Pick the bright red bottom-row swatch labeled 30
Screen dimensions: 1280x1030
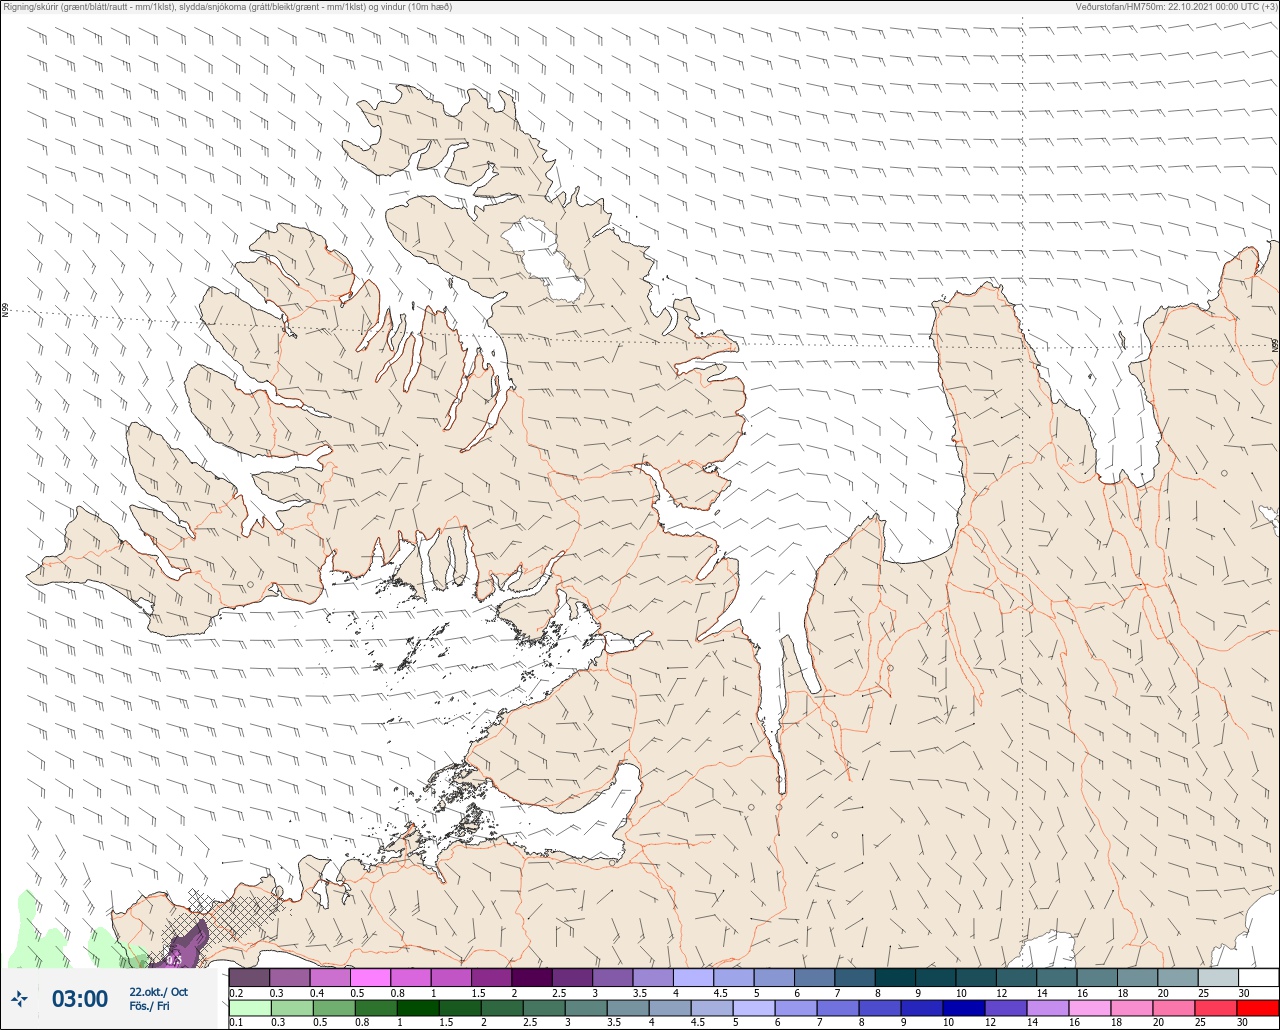(1258, 1008)
